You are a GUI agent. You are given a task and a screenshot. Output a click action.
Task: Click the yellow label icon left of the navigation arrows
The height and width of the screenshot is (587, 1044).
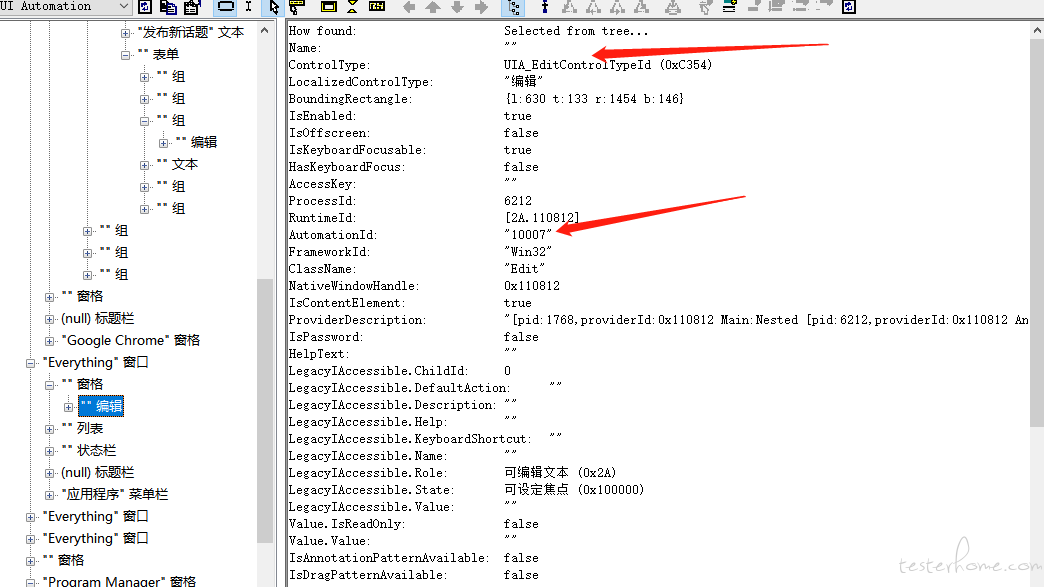pyautogui.click(x=377, y=7)
